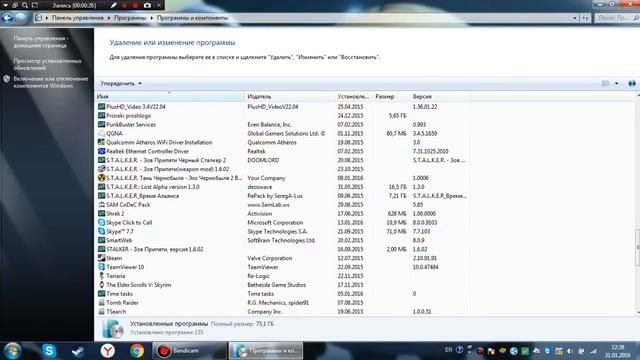Select PunkBuster Services in the list
This screenshot has height=360, width=640.
pos(282,124)
